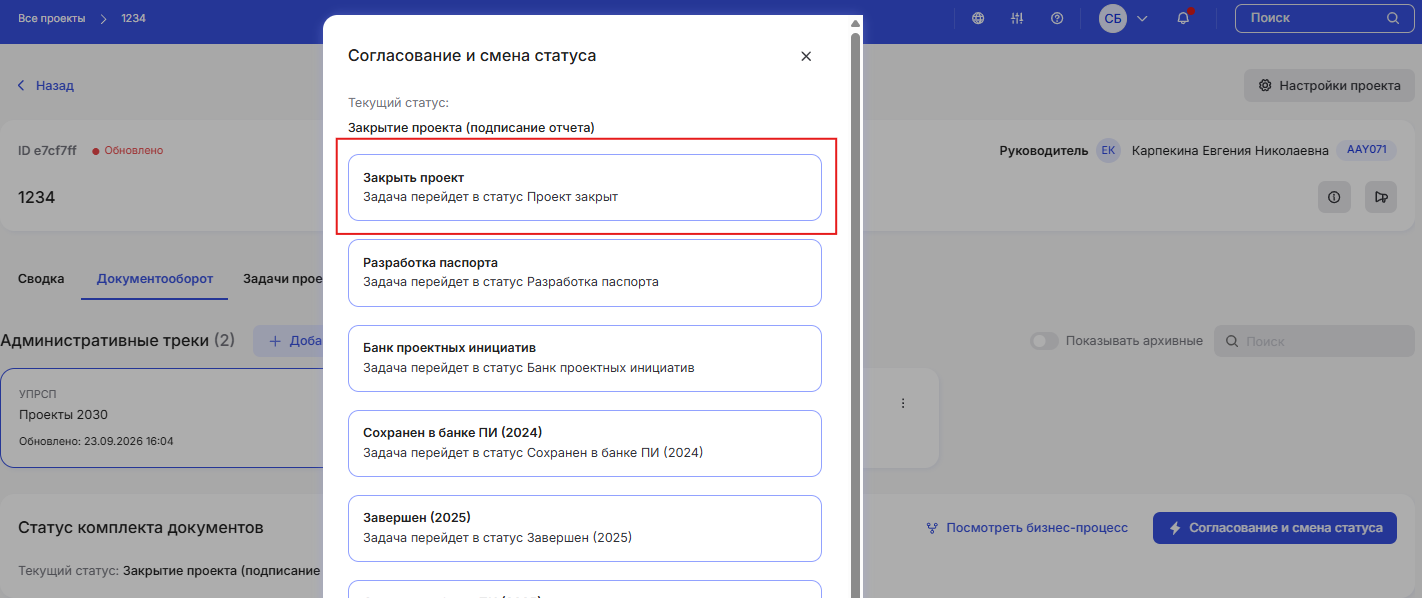Open the language globe icon

(978, 18)
